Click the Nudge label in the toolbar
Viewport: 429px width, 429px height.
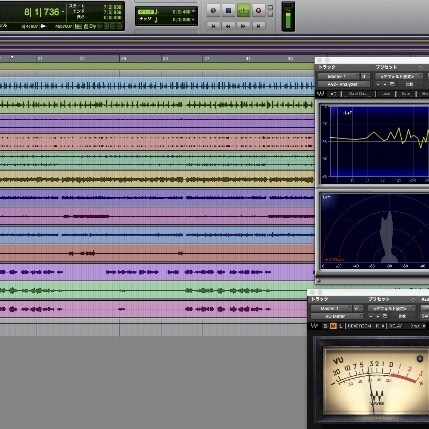146,20
